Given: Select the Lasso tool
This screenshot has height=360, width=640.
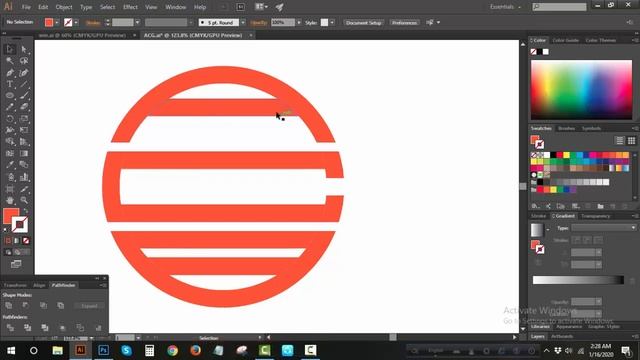Looking at the screenshot, I should [x=24, y=61].
